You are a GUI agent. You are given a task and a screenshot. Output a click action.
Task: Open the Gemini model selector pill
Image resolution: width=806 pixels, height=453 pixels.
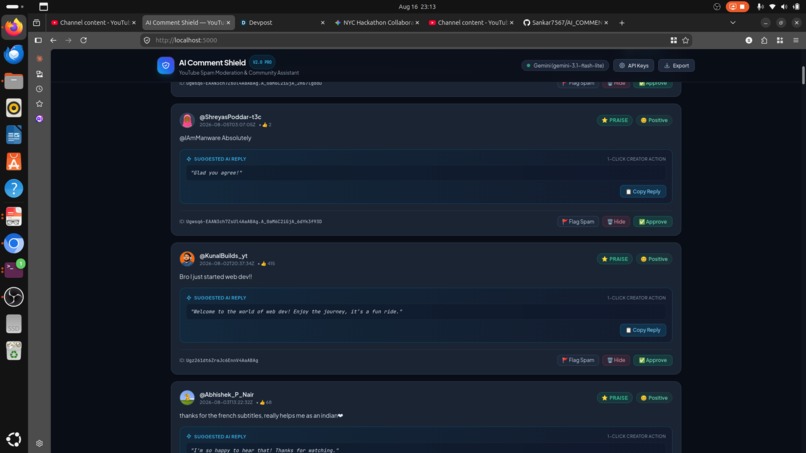point(565,66)
